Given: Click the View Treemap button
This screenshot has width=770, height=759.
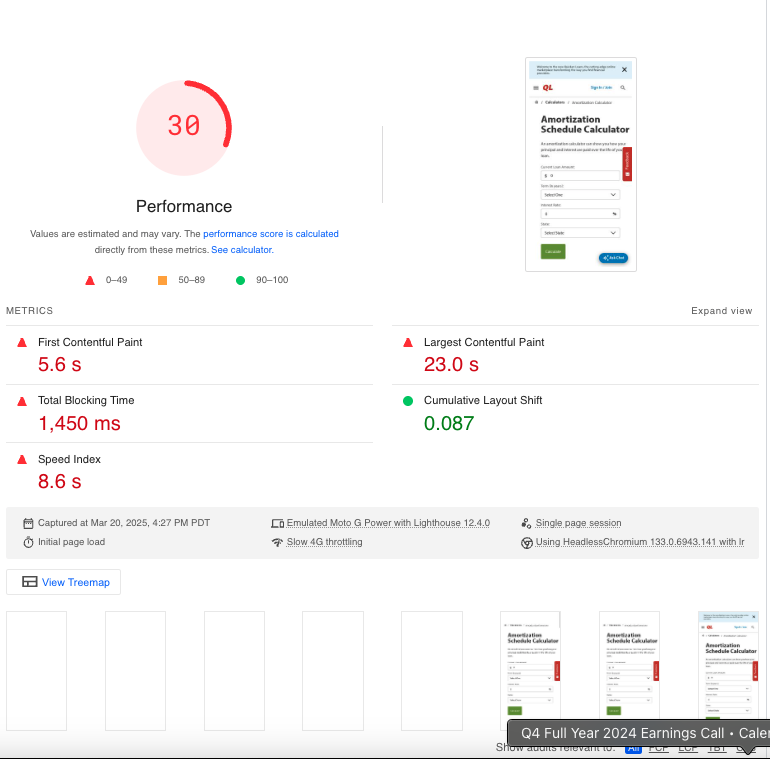Looking at the screenshot, I should [64, 582].
